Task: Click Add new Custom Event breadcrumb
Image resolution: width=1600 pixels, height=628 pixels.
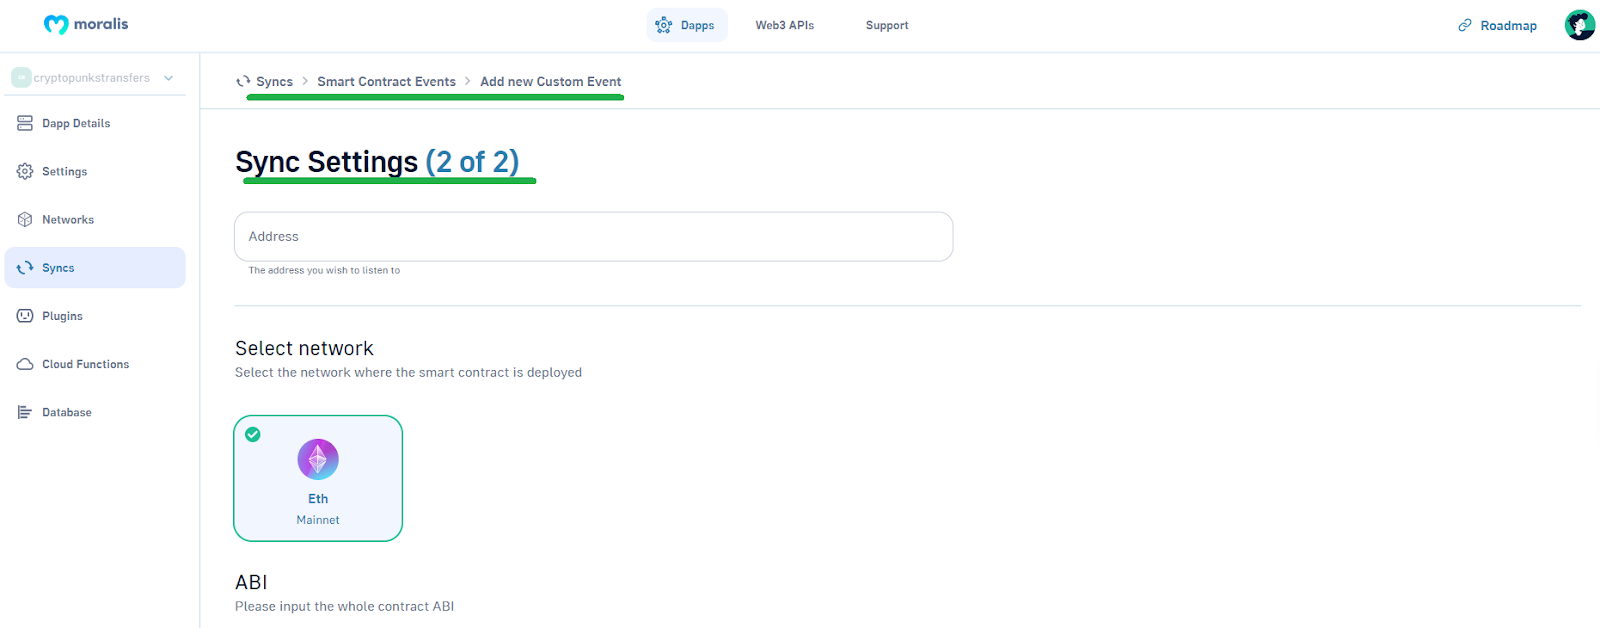Action: coord(550,81)
